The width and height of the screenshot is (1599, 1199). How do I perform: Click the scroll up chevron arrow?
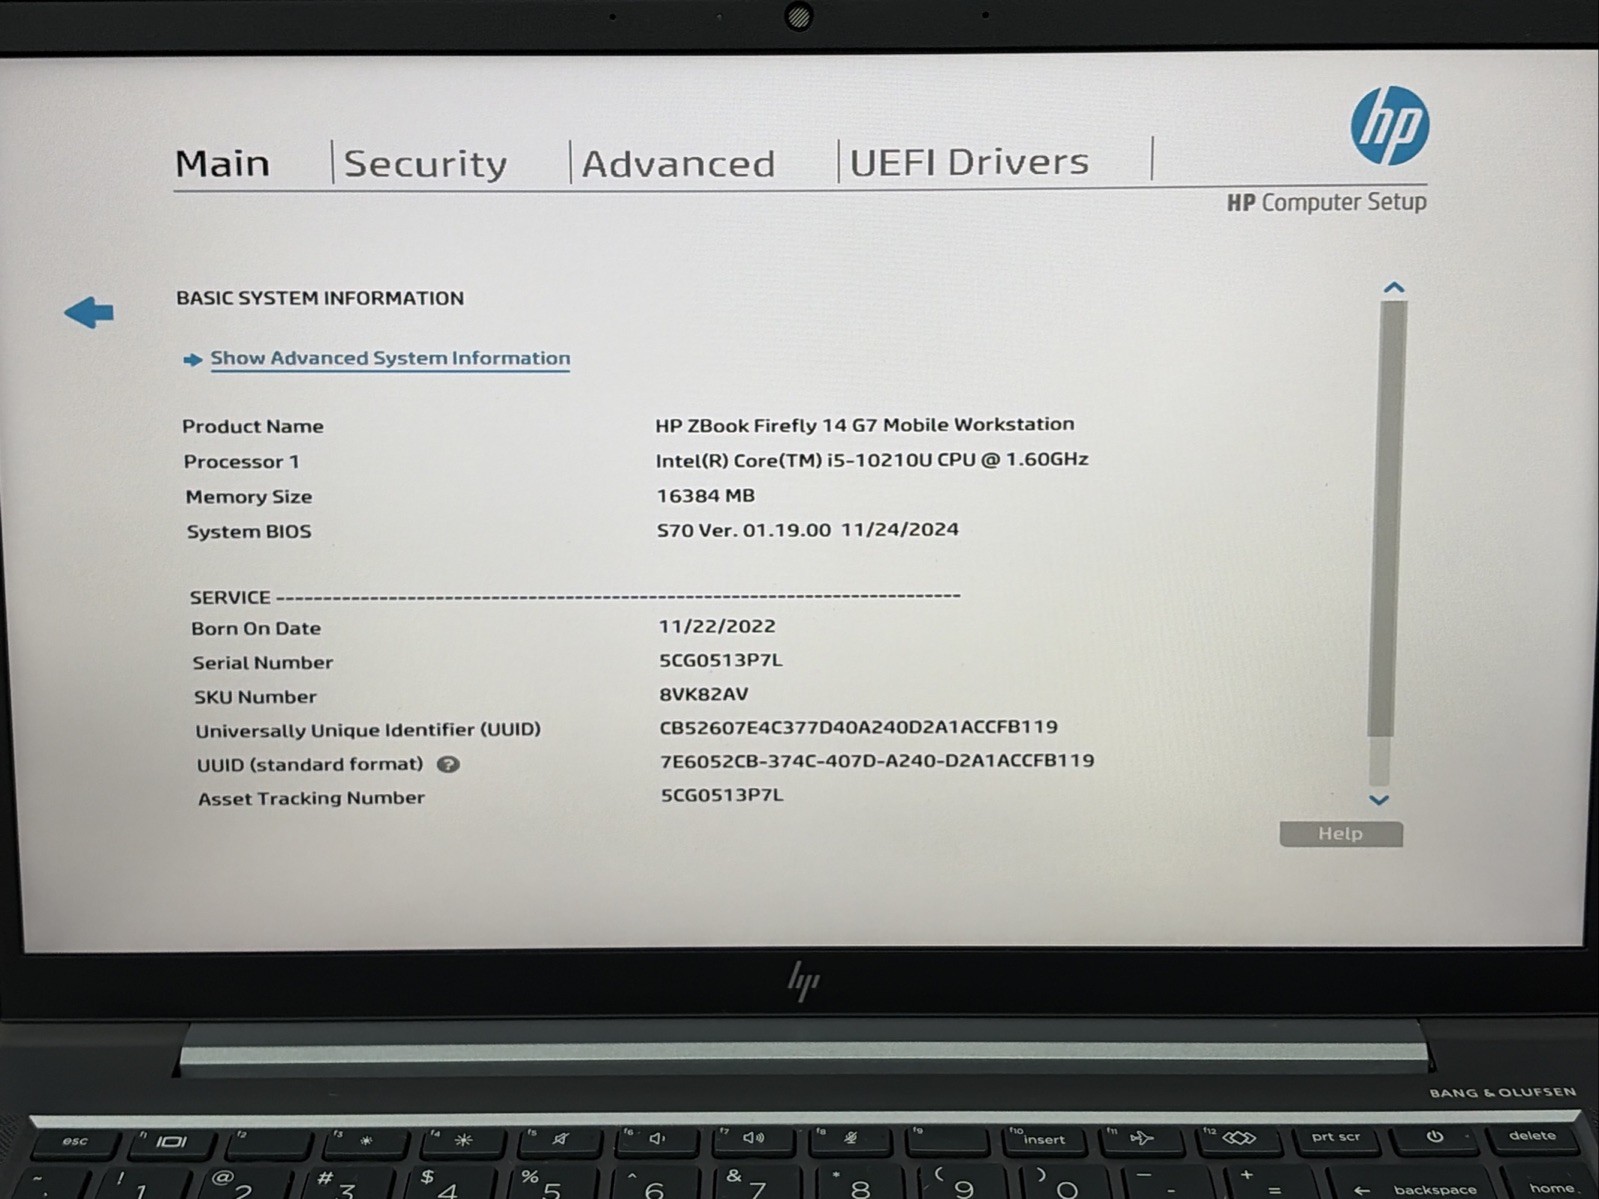[x=1393, y=288]
